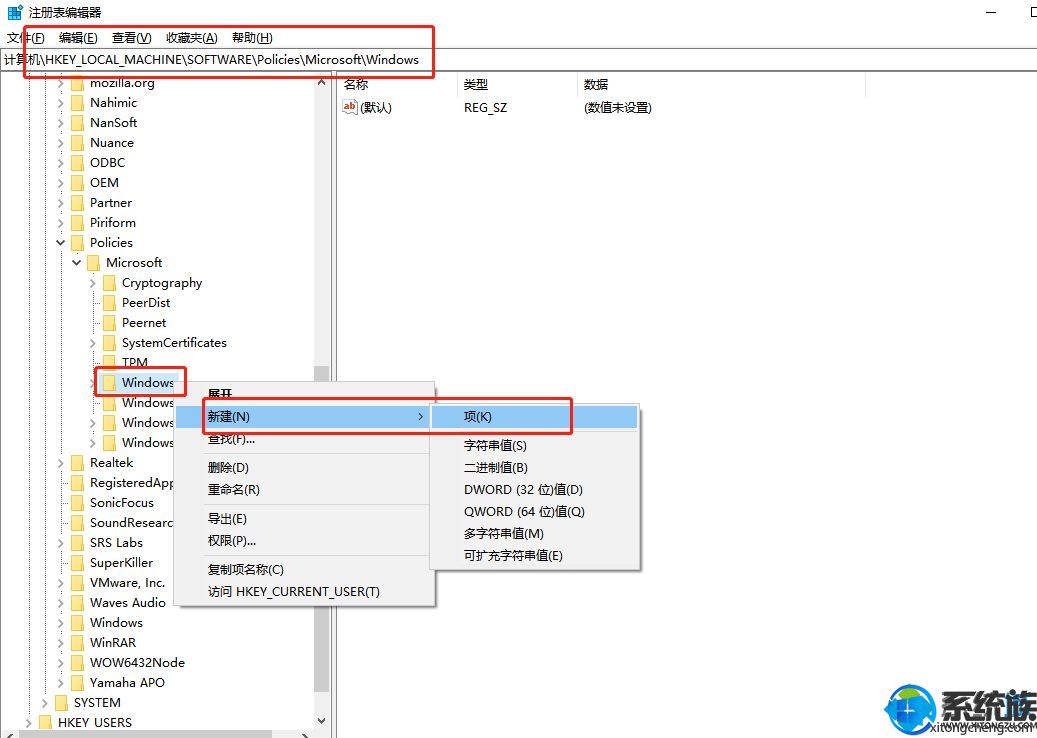
Task: Collapse the Microsoft key chevron
Action: click(77, 263)
